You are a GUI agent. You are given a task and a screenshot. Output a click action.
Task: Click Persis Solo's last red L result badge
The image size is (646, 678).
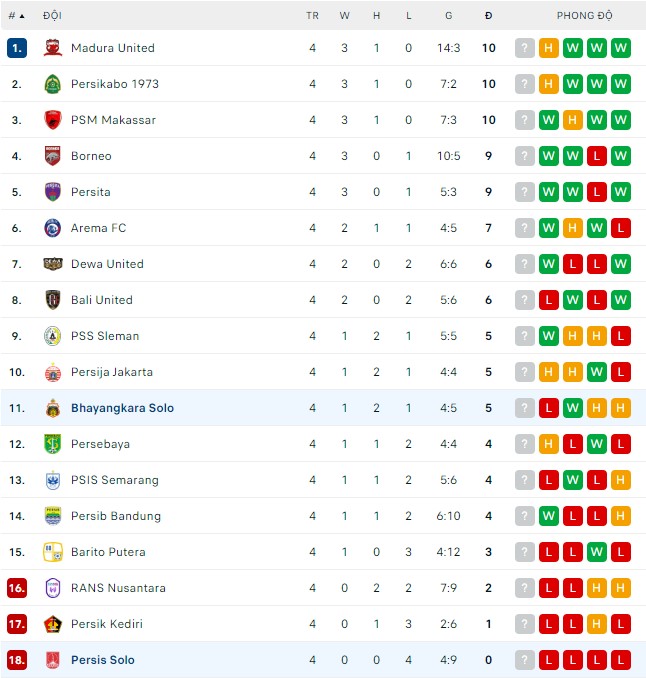click(620, 660)
